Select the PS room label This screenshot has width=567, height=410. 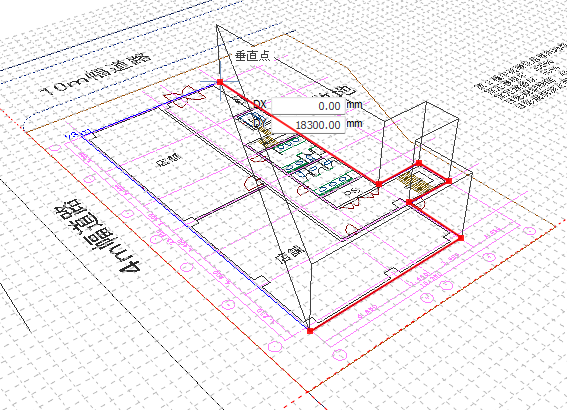tap(350, 192)
